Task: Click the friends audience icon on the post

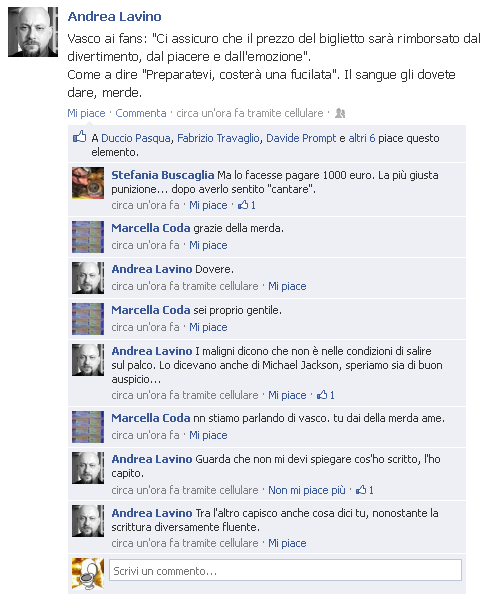Action: [340, 113]
